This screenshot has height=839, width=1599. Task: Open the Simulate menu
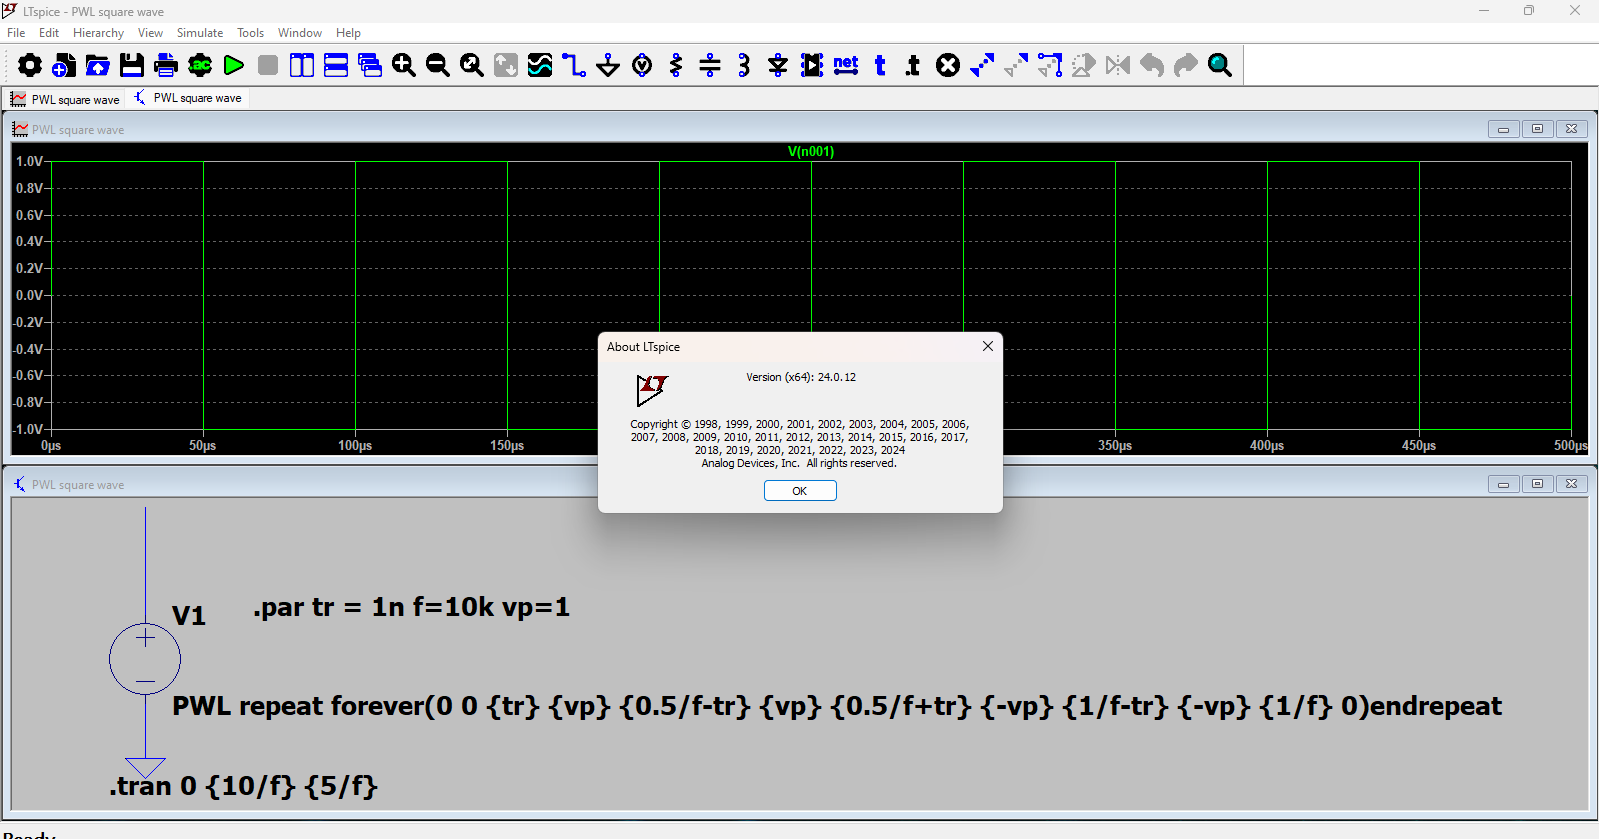[200, 33]
